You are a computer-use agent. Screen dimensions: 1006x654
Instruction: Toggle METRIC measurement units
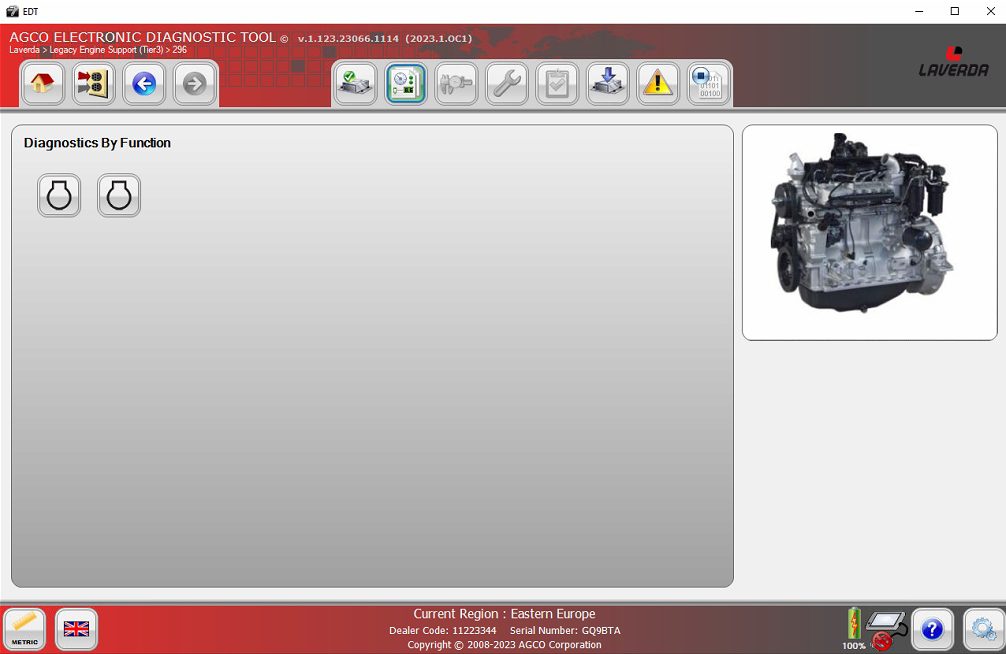click(x=25, y=629)
